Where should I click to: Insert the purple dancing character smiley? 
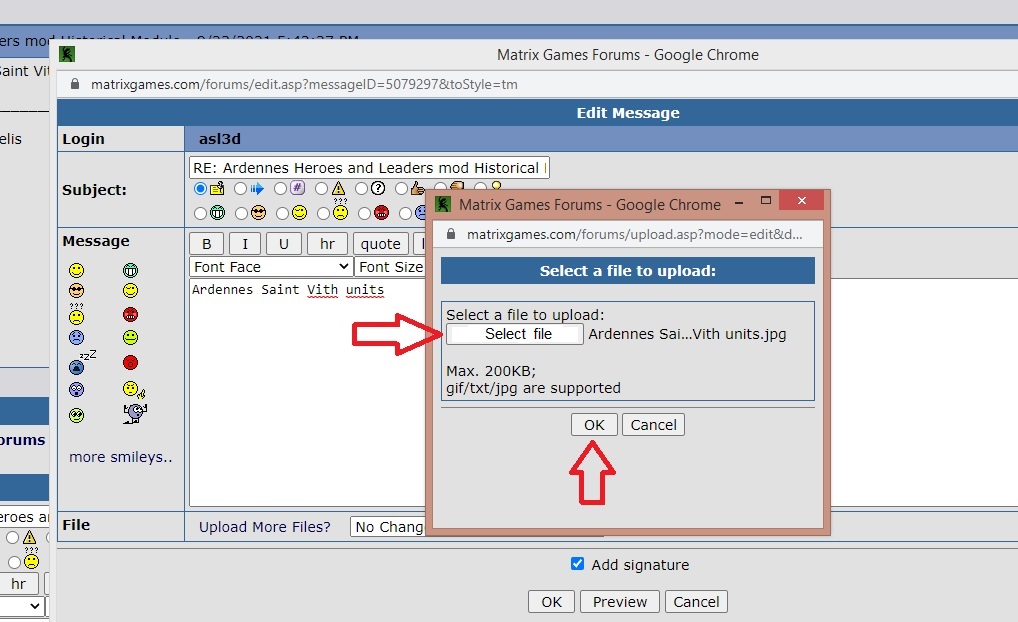[x=134, y=414]
